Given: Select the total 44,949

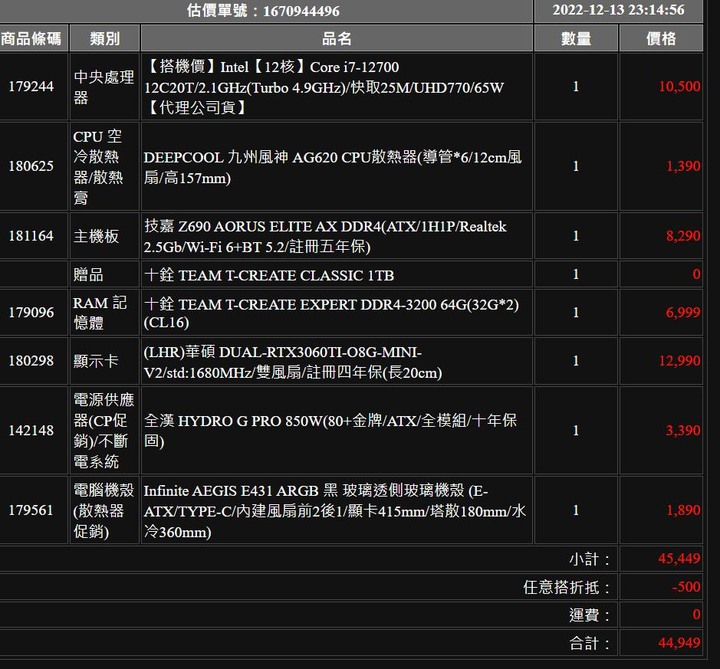Looking at the screenshot, I should pos(680,643).
